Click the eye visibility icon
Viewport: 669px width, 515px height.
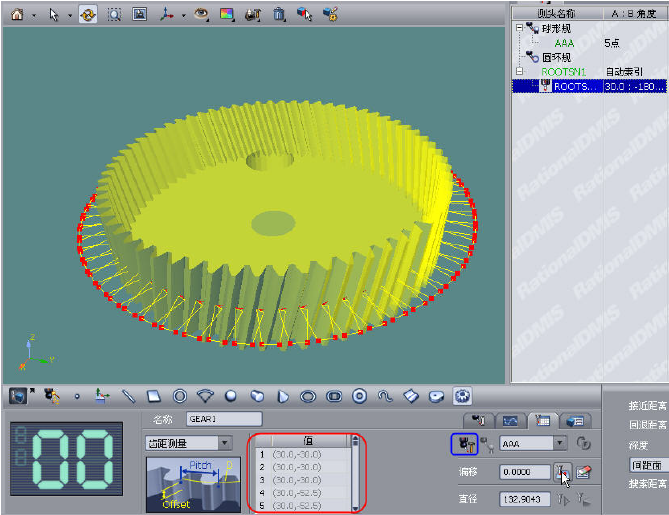(201, 15)
